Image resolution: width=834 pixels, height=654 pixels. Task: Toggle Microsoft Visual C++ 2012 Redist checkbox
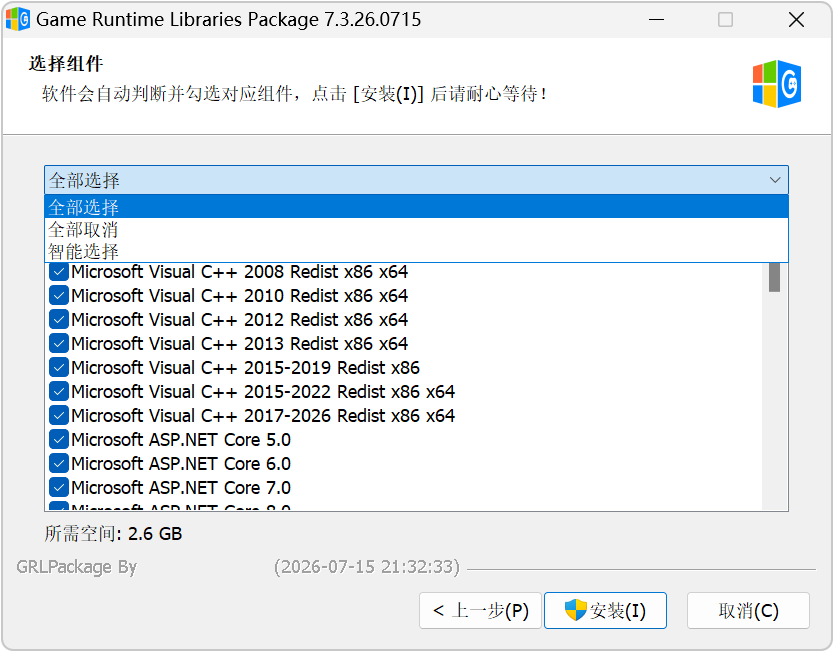coord(59,320)
